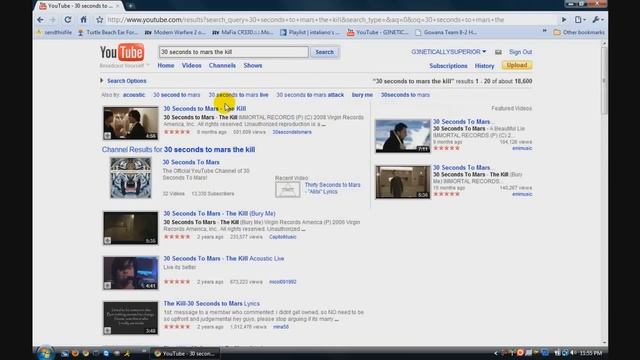
Task: Open The Kill Acoustic Live thumbnail
Action: [x=131, y=273]
